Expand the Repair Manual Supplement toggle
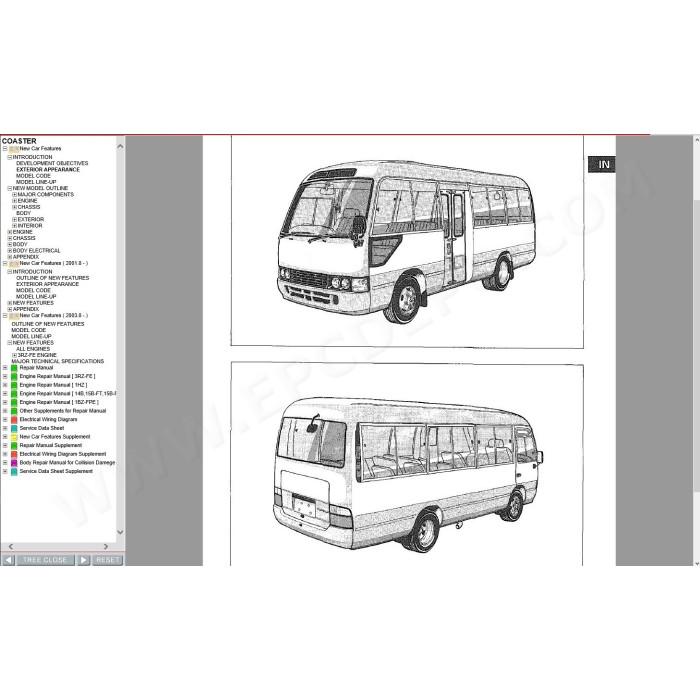Screen dimensions: 700x700 pyautogui.click(x=5, y=446)
